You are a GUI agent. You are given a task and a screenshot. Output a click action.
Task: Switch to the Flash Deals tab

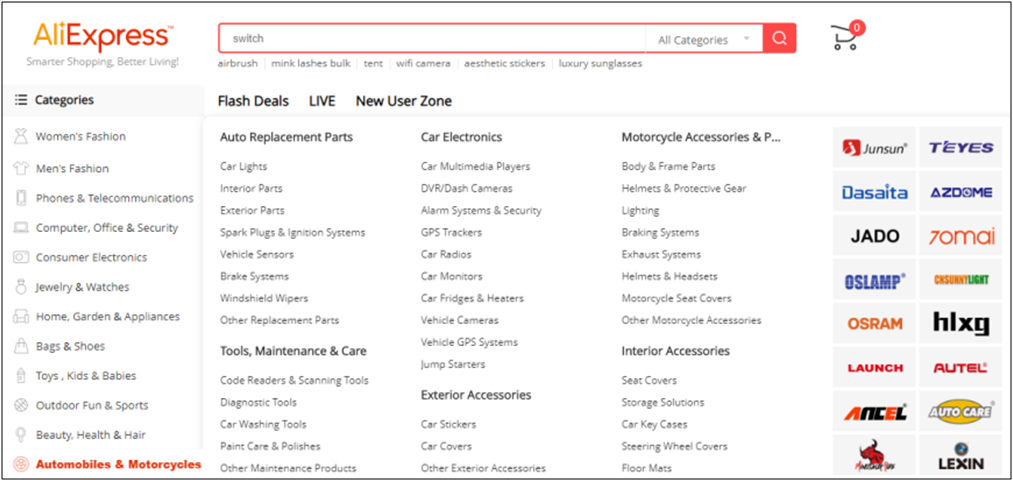253,101
